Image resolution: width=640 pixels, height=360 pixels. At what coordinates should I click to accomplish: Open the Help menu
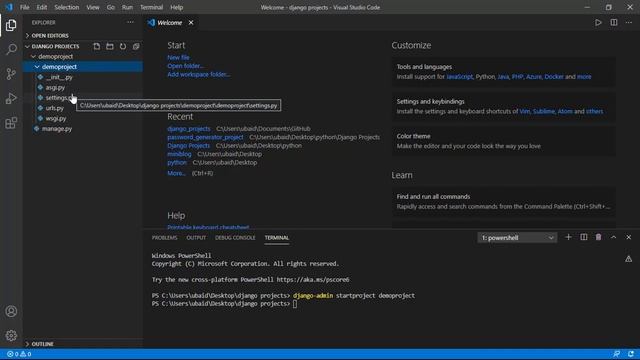tap(176, 7)
